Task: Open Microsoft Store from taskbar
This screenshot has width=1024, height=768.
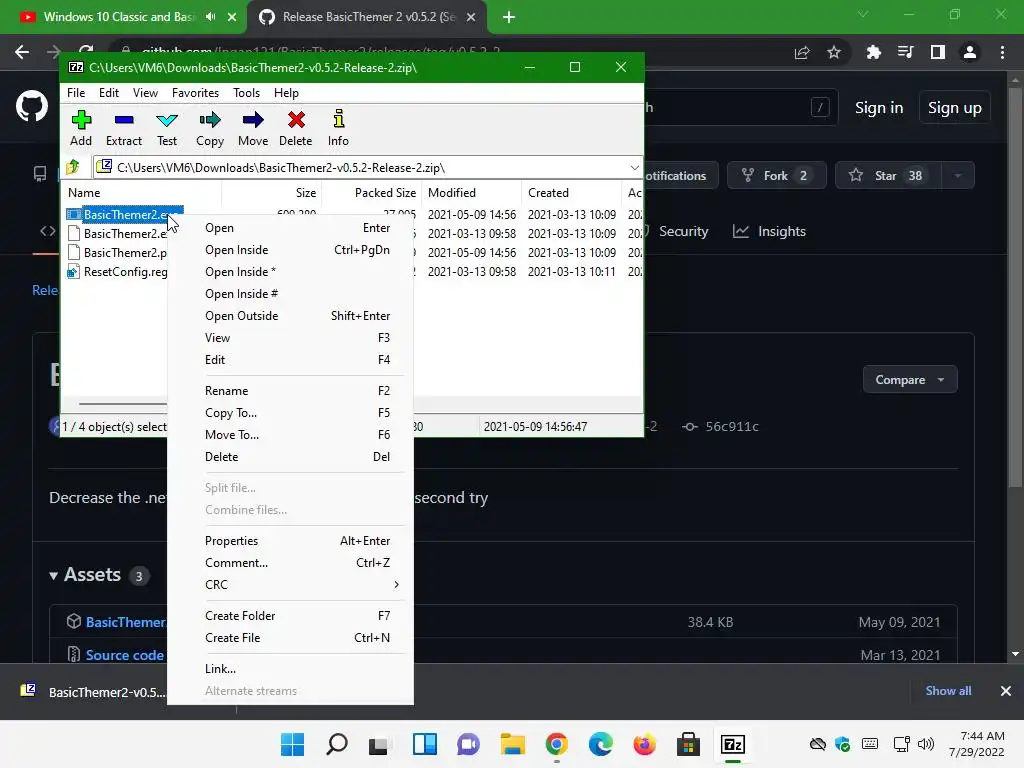Action: (x=688, y=744)
